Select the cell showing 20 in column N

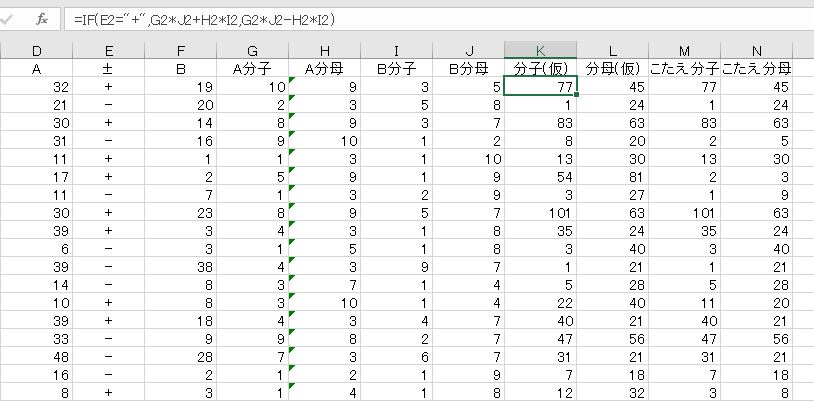(x=756, y=303)
